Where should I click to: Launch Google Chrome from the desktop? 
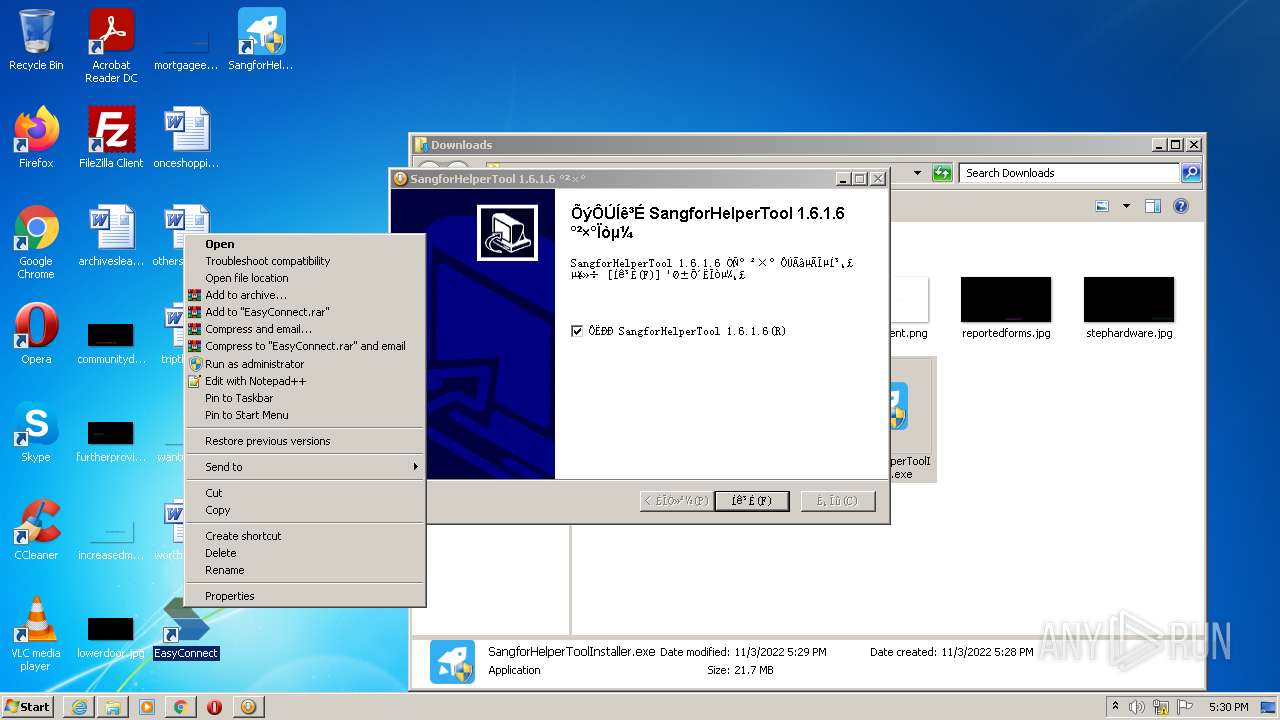tap(36, 242)
